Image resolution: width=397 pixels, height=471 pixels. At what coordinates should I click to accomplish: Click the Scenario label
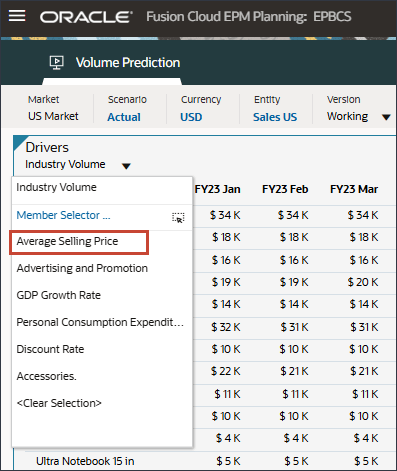(x=127, y=99)
